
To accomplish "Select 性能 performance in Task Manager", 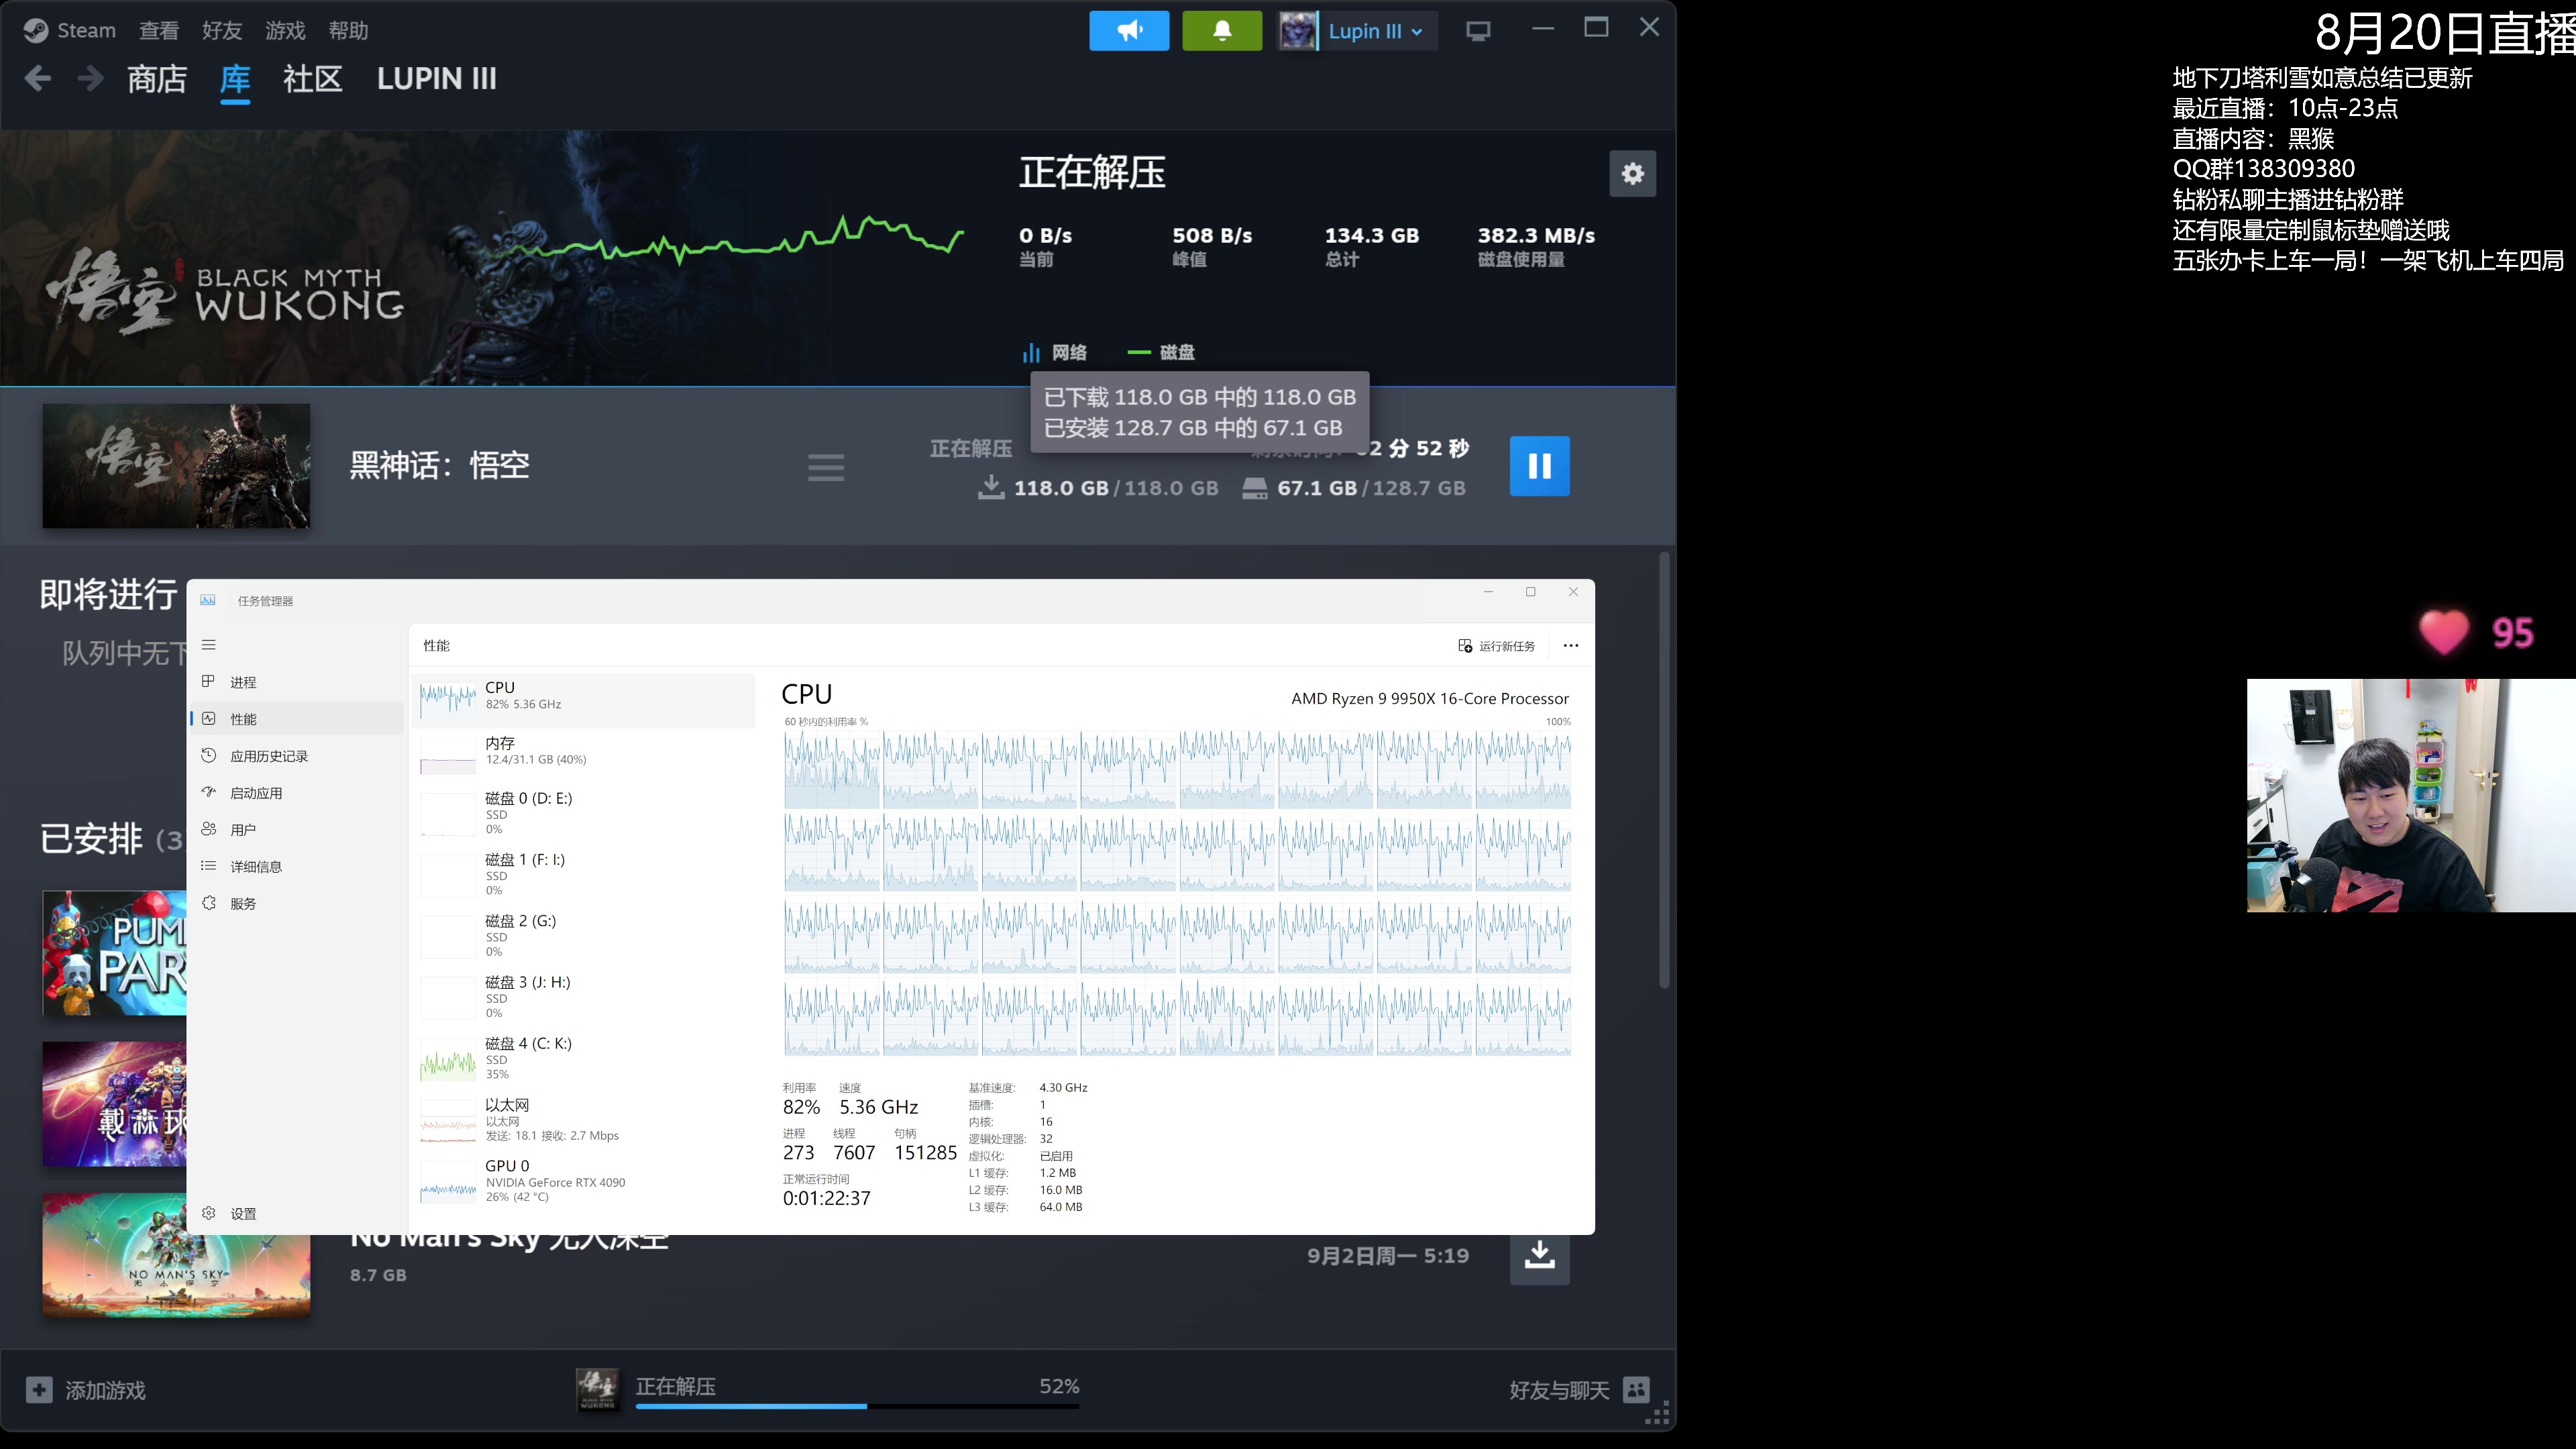I will (296, 719).
